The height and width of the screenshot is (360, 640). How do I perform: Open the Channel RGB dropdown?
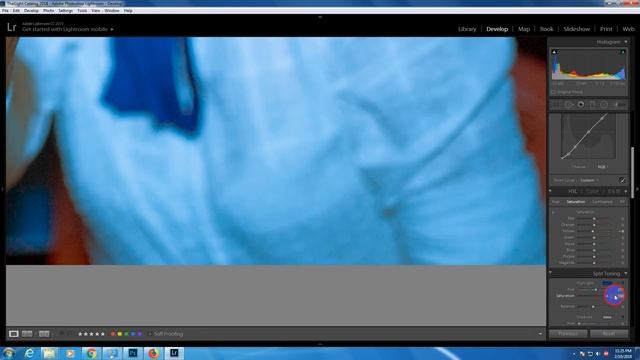pos(602,167)
